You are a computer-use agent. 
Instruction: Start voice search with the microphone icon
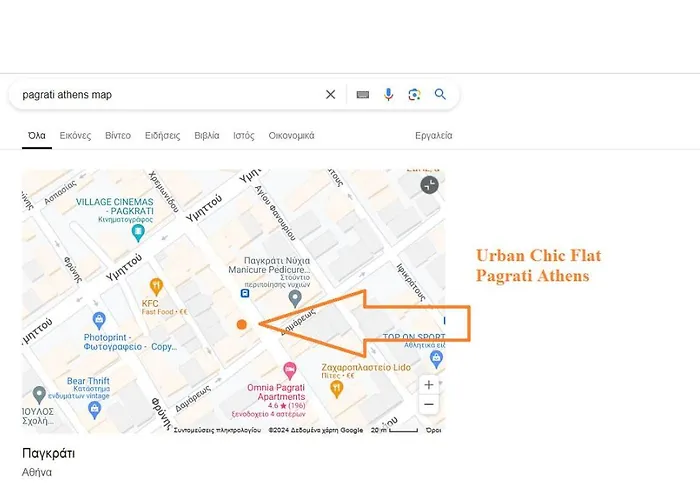pos(388,95)
